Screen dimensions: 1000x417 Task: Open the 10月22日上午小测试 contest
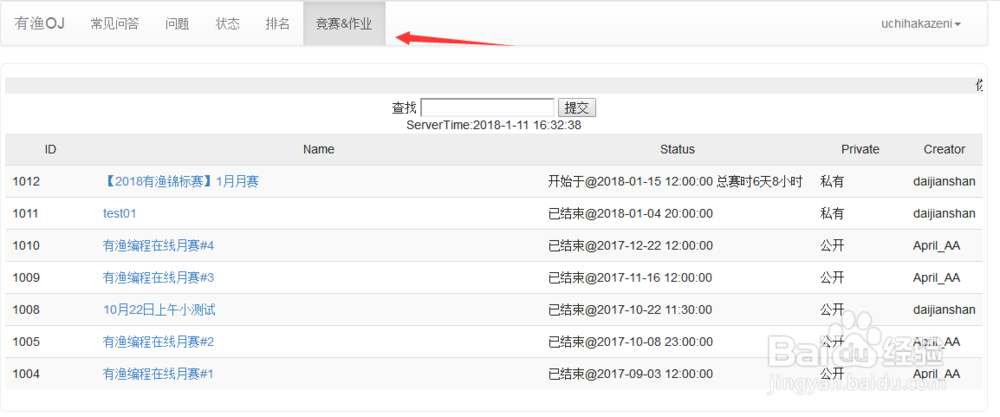click(159, 310)
